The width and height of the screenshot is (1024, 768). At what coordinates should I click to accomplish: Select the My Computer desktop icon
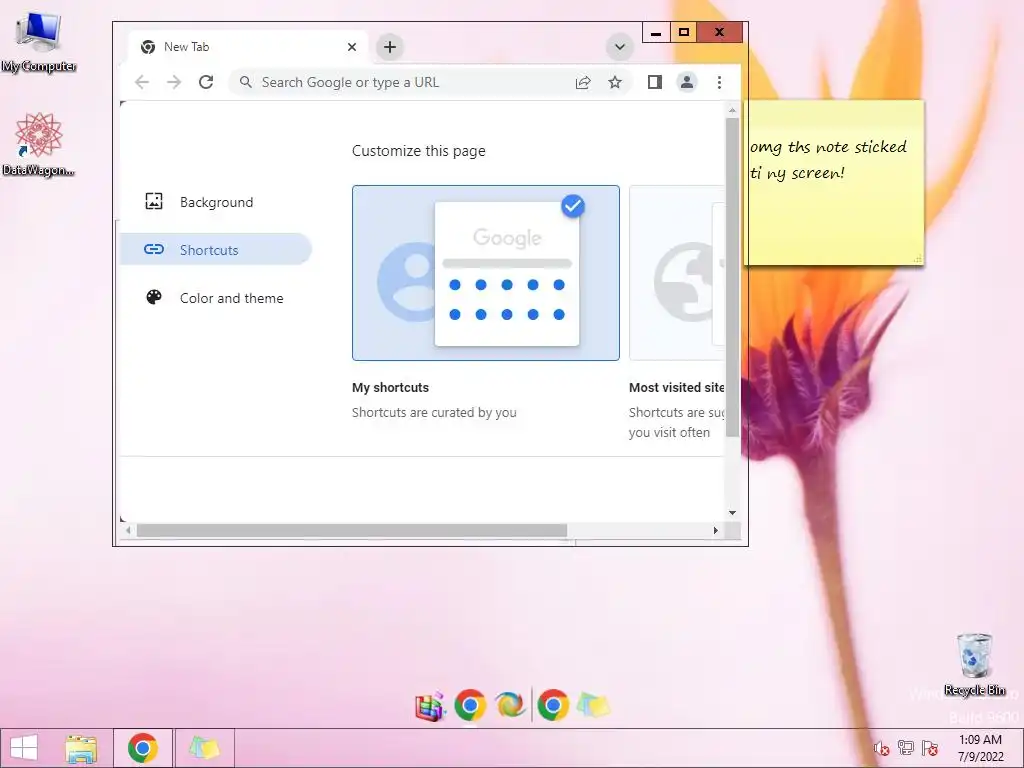[x=39, y=42]
